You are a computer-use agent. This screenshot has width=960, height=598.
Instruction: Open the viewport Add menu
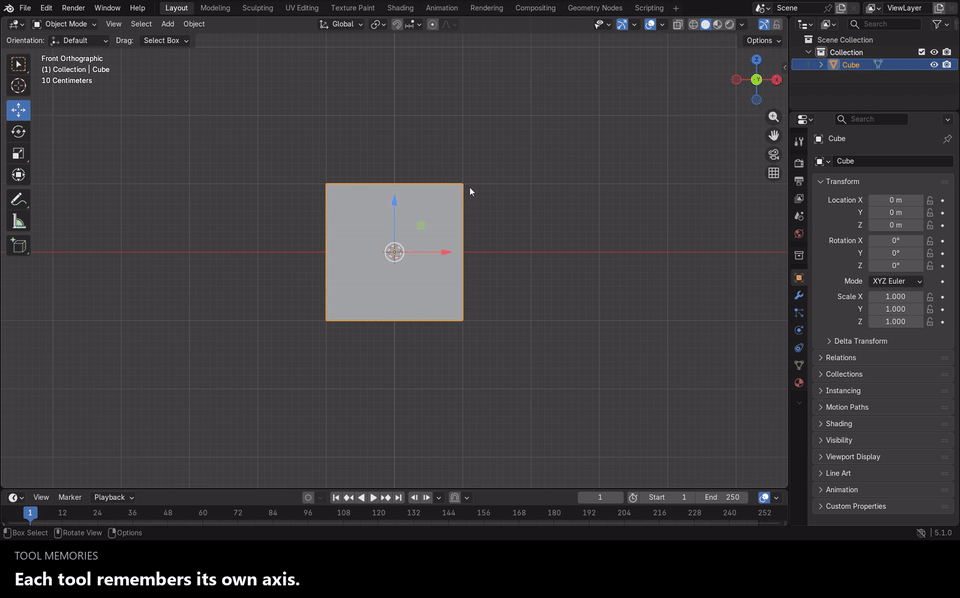167,24
